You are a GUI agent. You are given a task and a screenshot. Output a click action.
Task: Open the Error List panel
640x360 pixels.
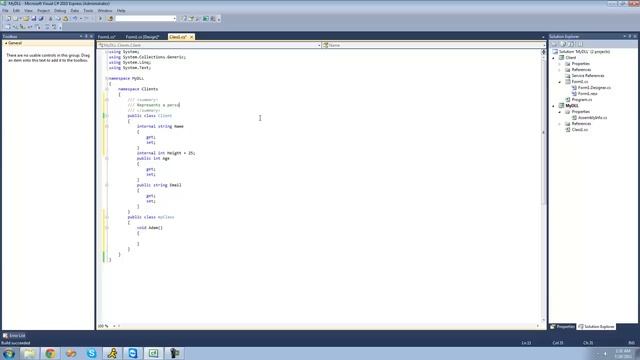tap(14, 336)
